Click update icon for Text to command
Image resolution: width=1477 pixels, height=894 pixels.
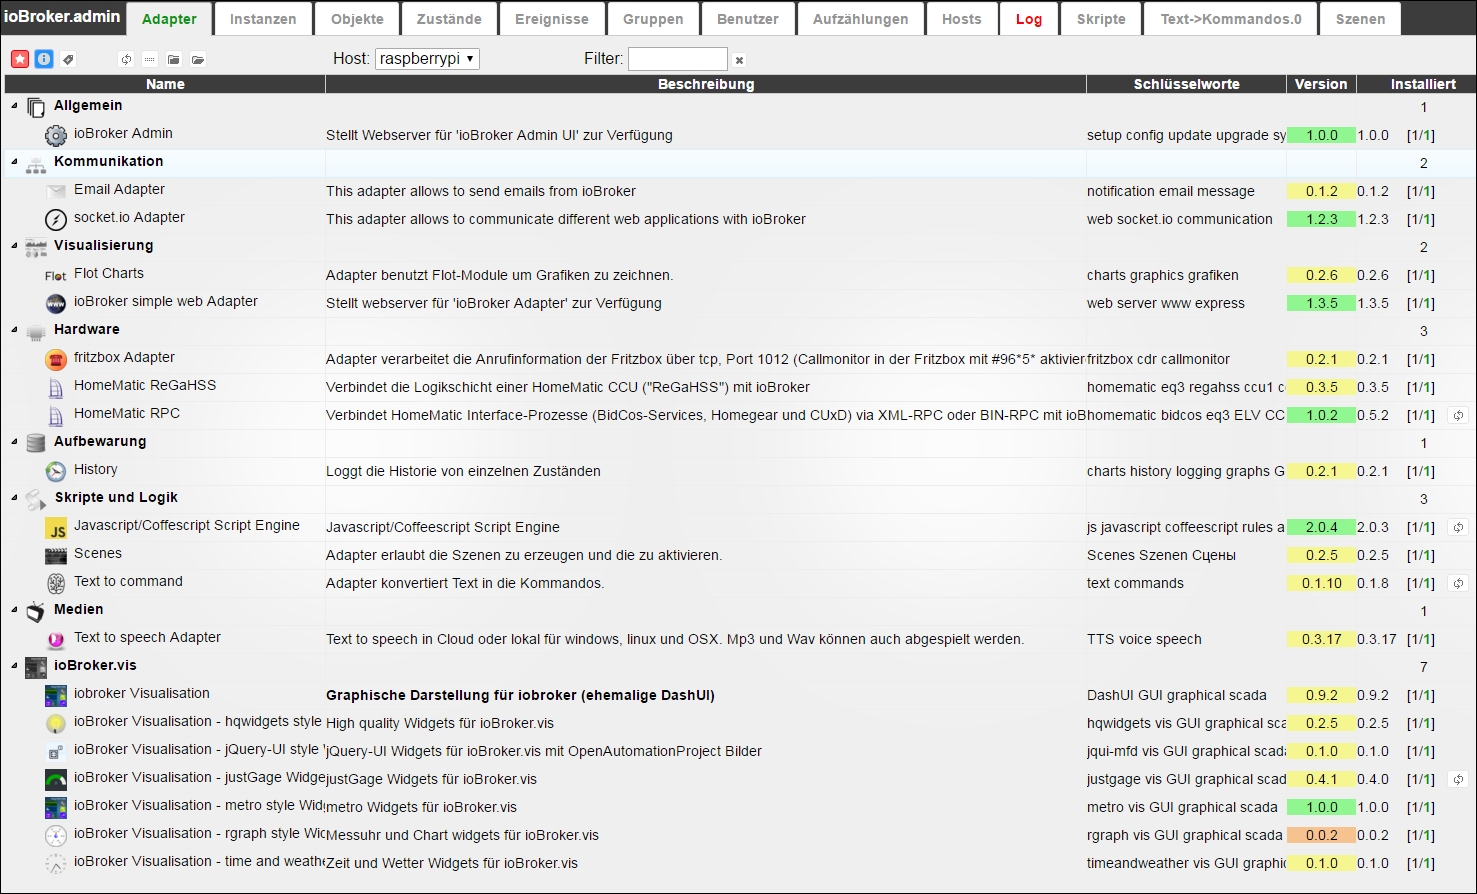(1458, 583)
